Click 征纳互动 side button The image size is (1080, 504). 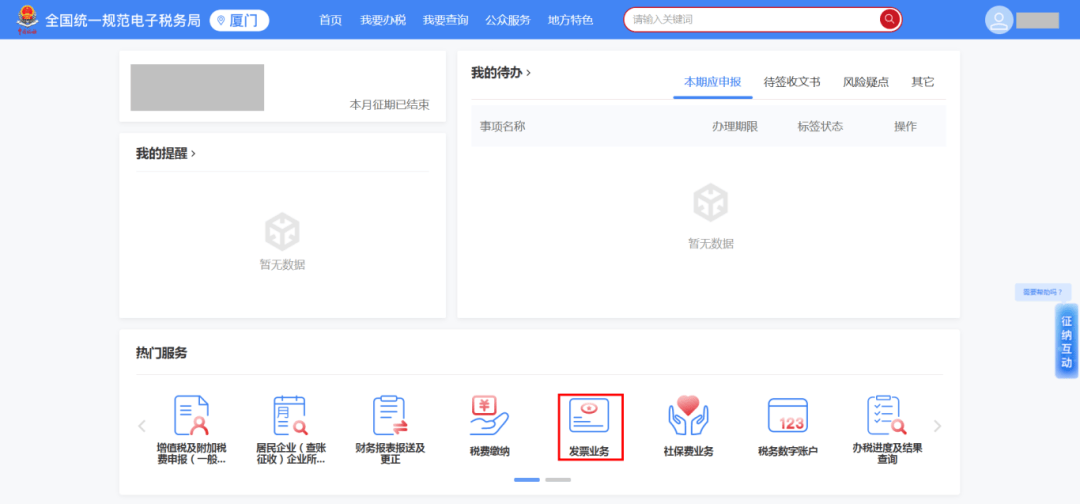(x=1066, y=342)
